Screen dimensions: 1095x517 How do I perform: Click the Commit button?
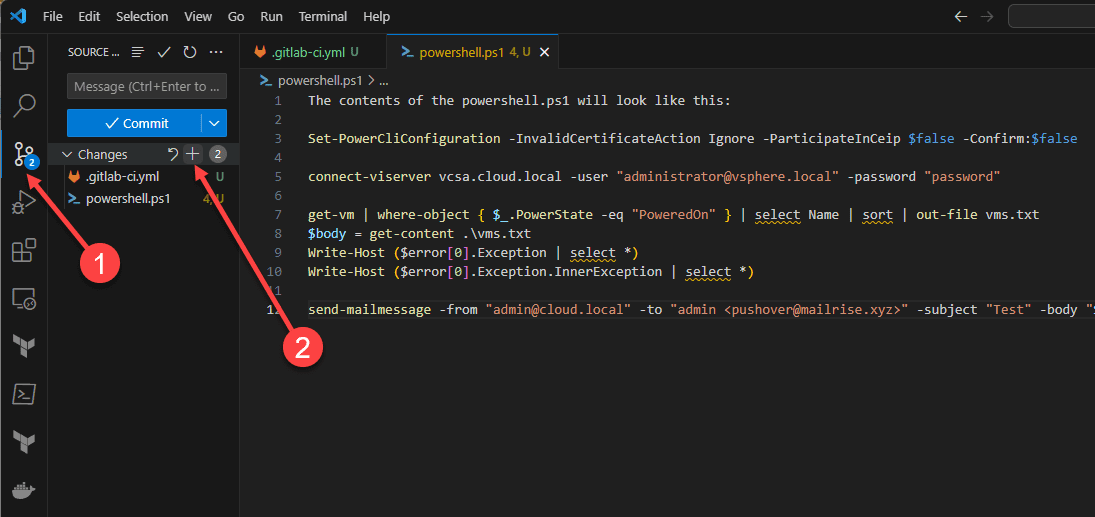point(134,123)
